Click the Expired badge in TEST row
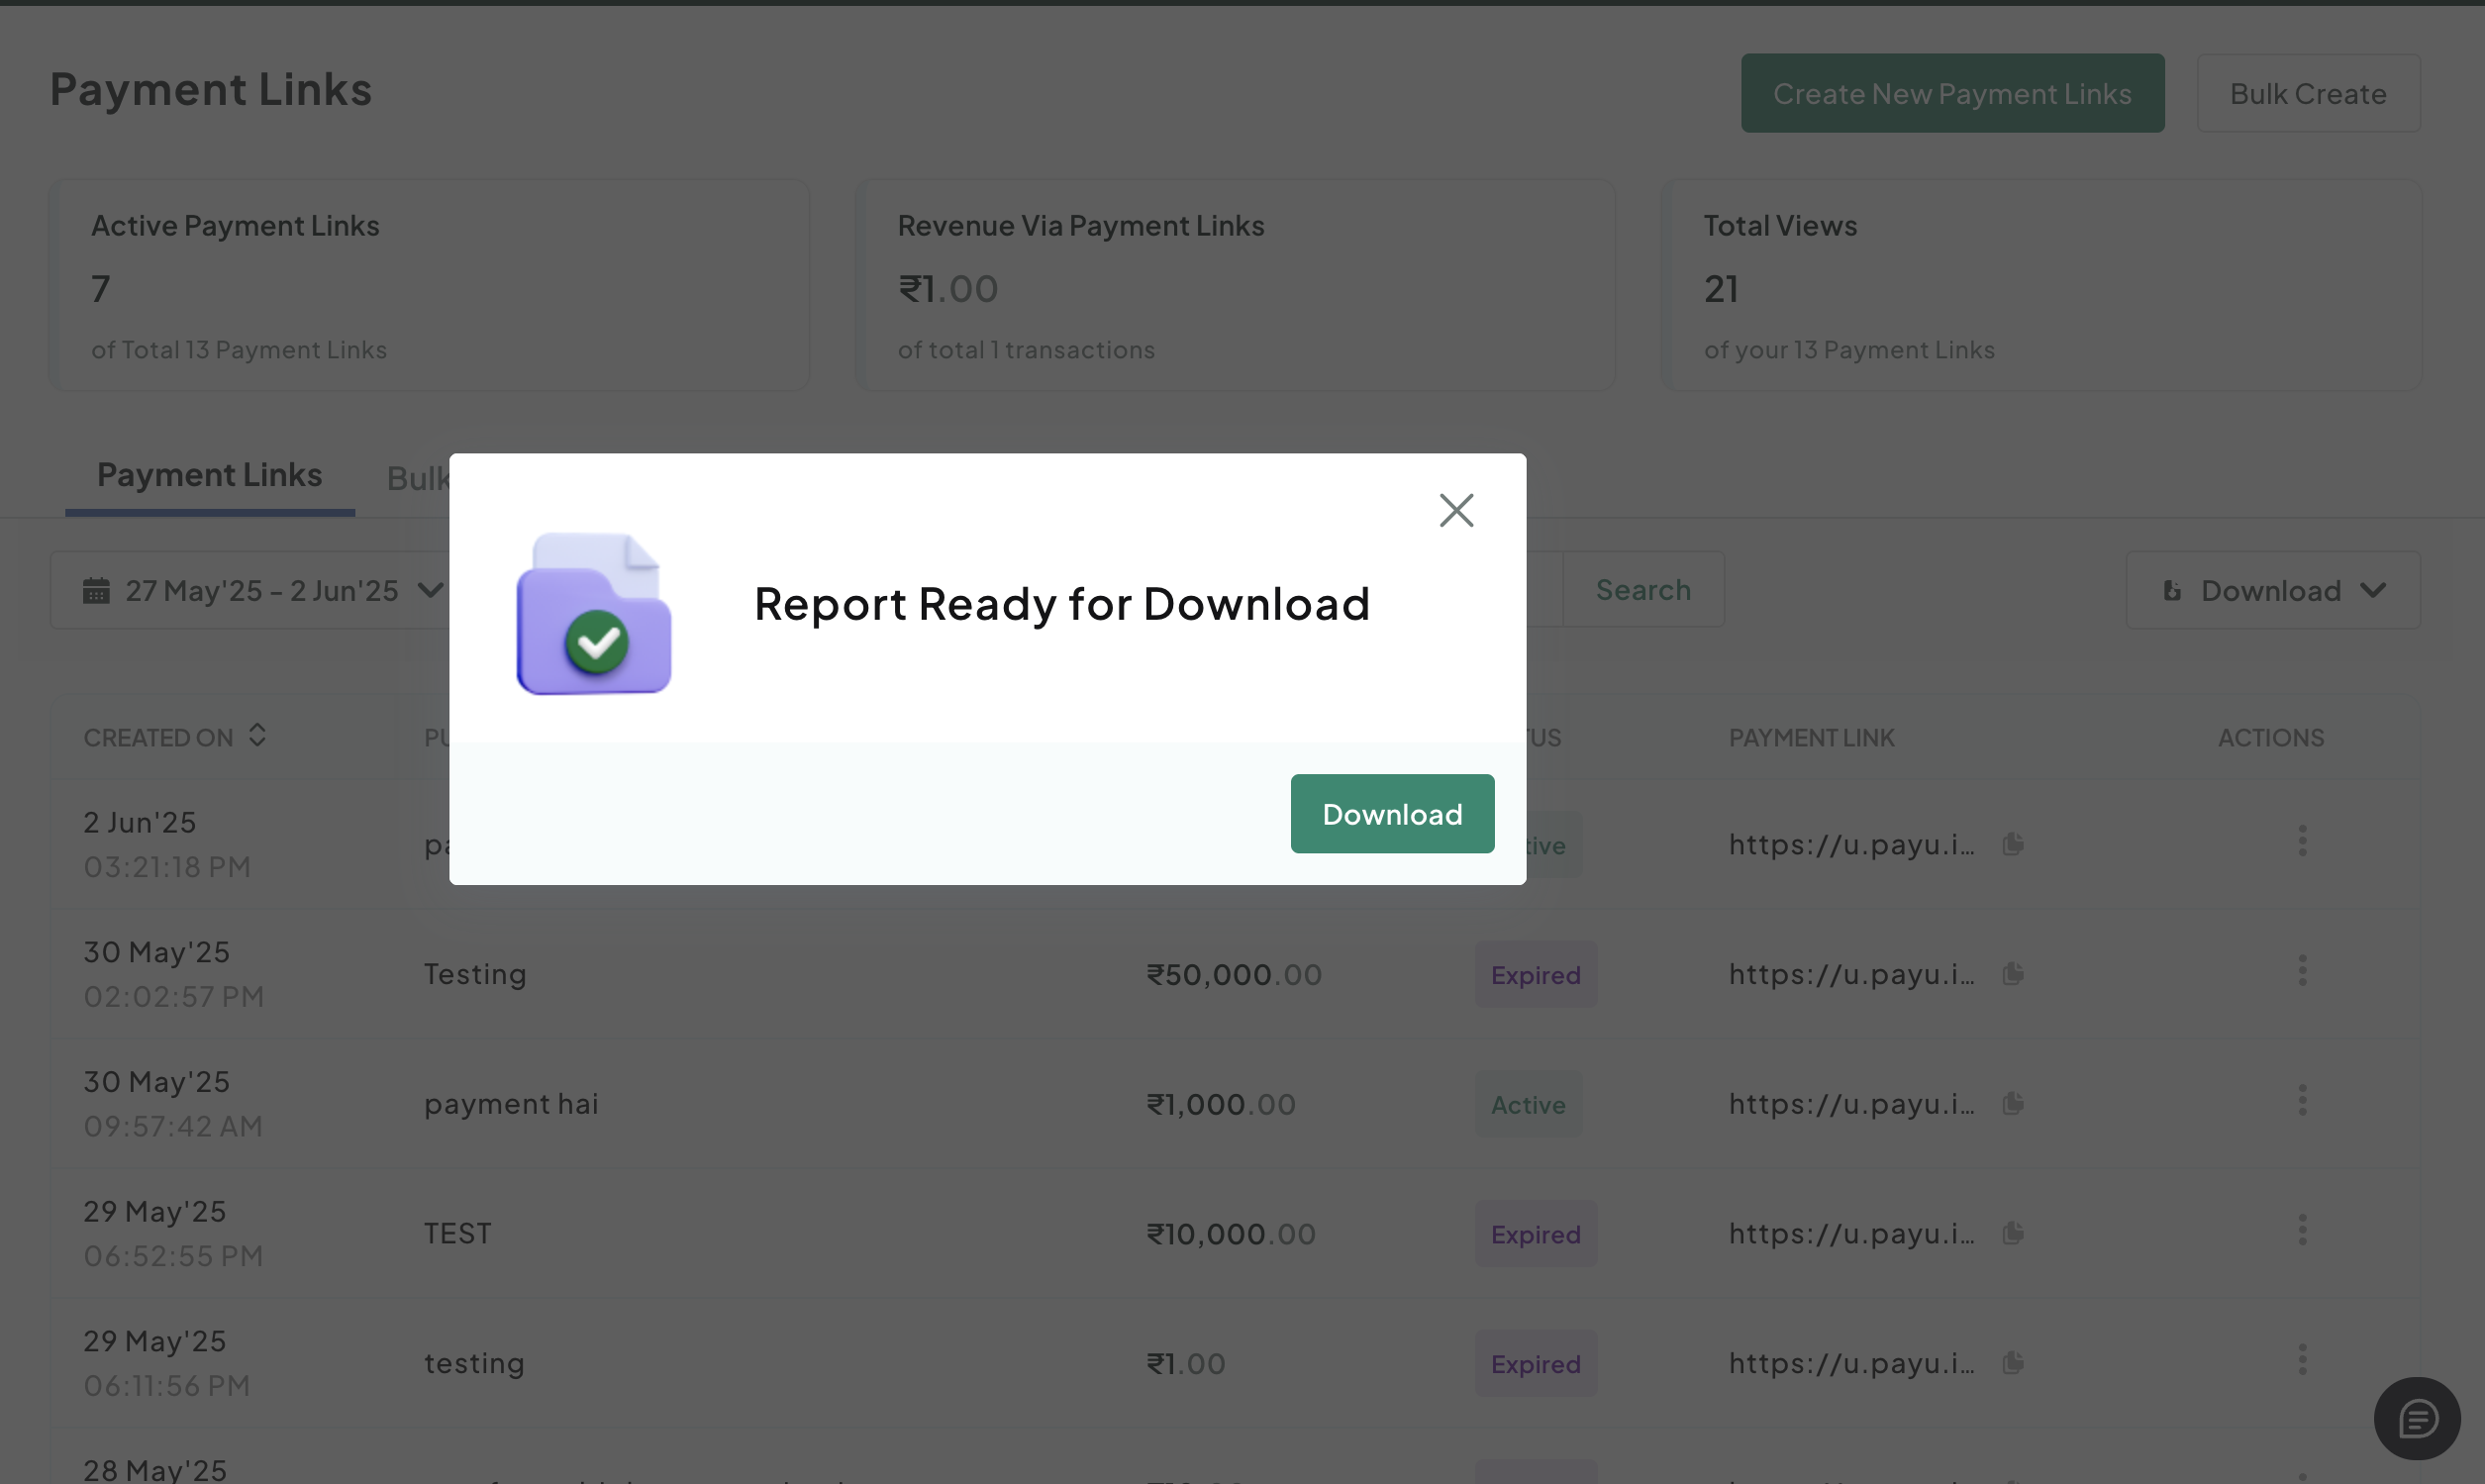This screenshot has height=1484, width=2485. (x=1535, y=1234)
